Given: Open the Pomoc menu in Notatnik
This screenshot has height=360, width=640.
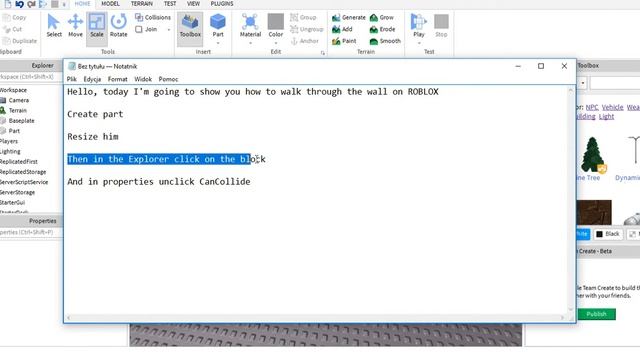Looking at the screenshot, I should pos(168,79).
